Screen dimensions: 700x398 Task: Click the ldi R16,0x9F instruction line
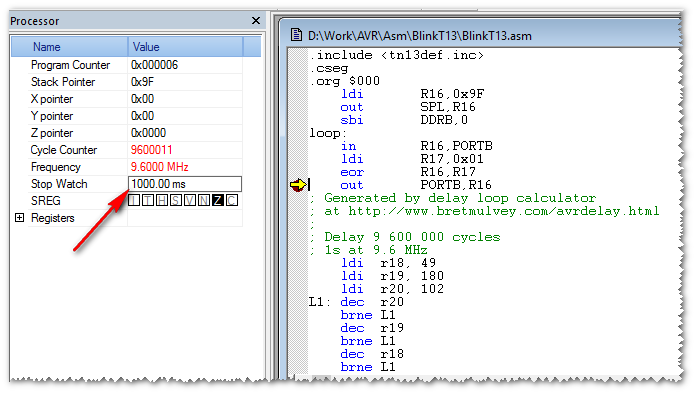pyautogui.click(x=412, y=94)
